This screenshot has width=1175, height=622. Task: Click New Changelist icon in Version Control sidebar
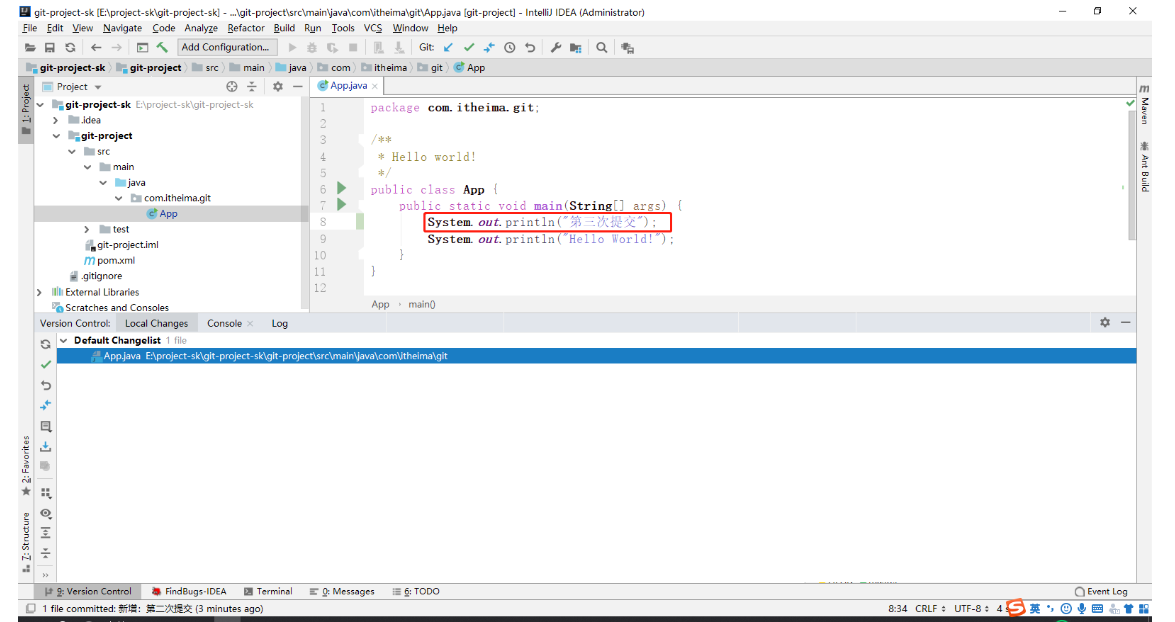tap(46, 426)
